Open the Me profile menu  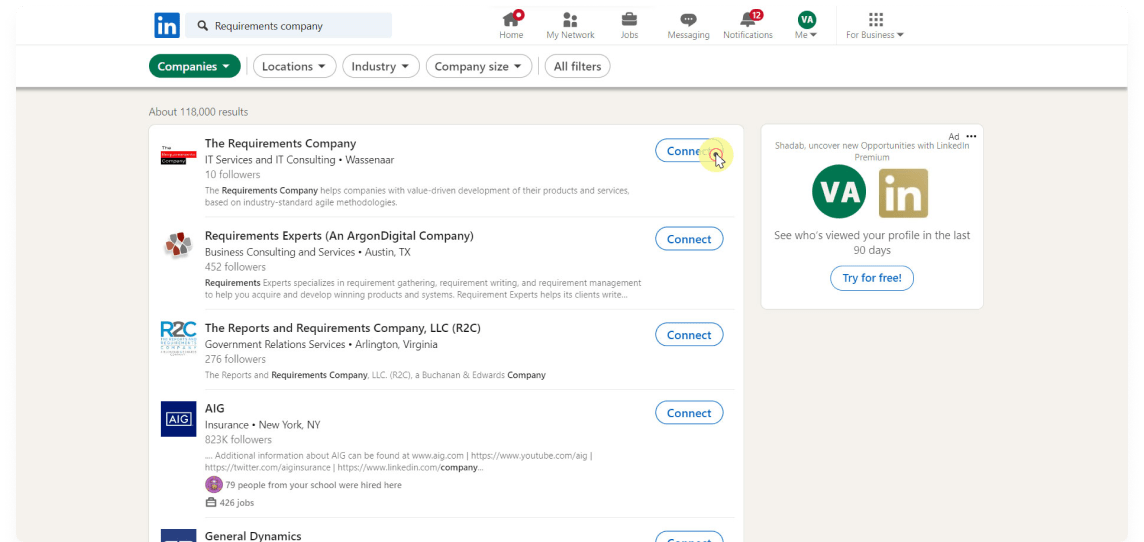point(806,26)
